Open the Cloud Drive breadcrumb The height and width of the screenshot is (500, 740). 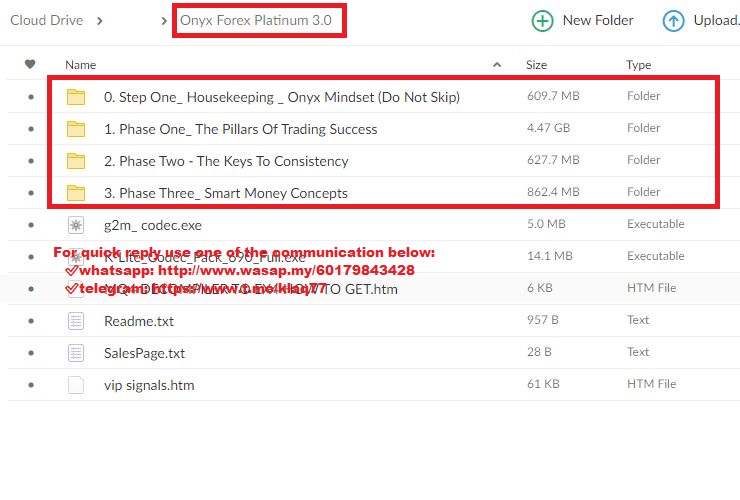click(x=47, y=20)
